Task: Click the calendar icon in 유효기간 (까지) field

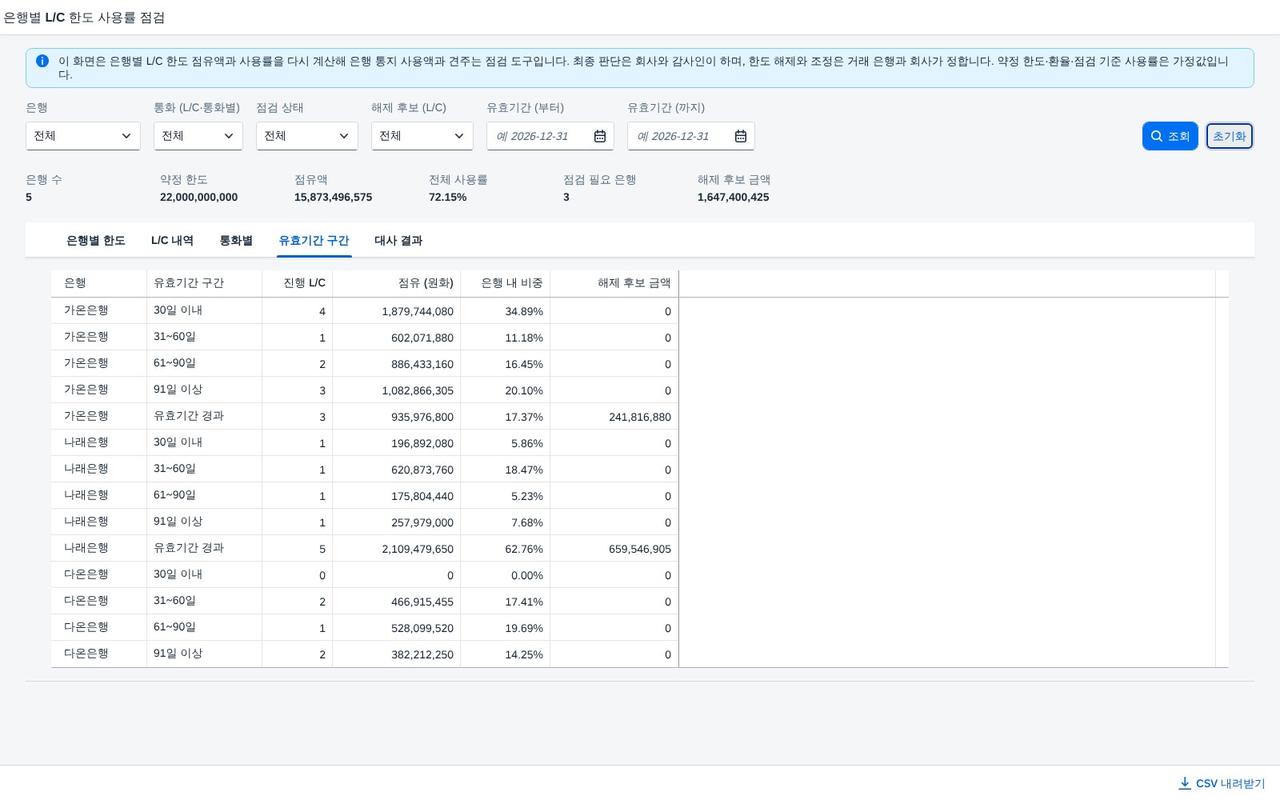Action: click(741, 136)
